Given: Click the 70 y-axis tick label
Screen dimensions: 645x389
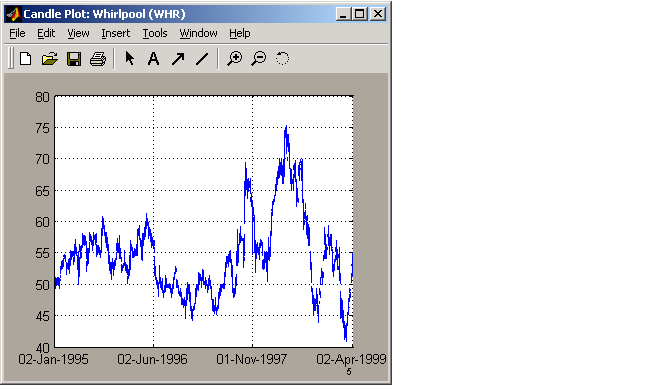Looking at the screenshot, I should tap(42, 160).
